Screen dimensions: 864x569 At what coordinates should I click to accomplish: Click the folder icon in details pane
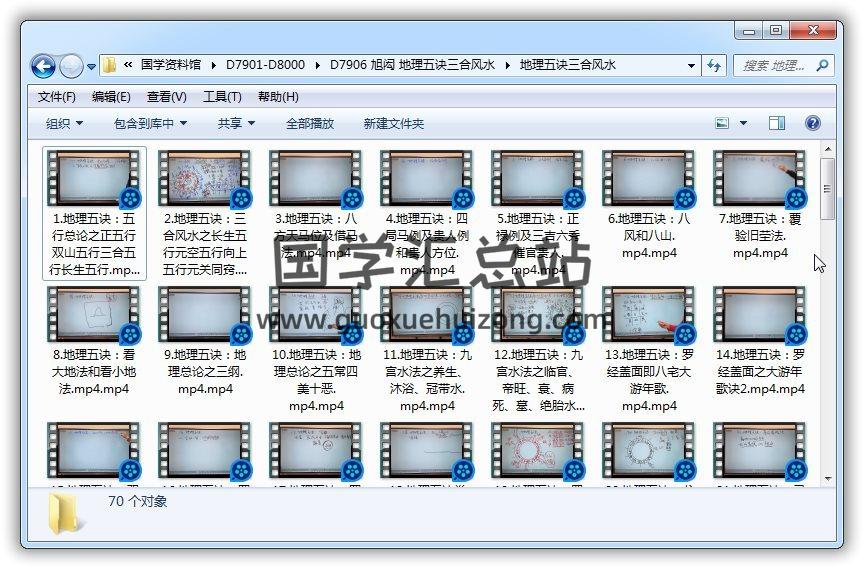tap(64, 513)
